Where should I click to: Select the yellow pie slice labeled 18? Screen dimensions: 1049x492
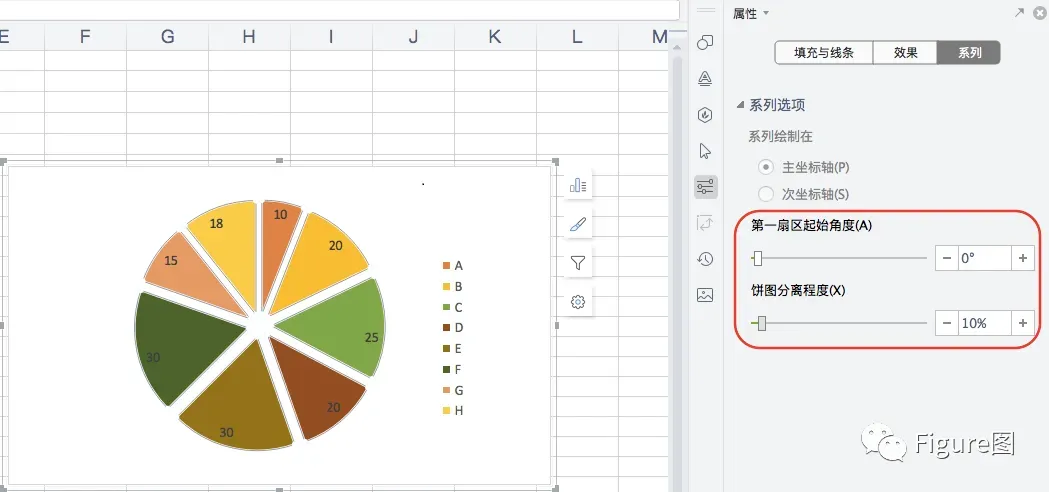pyautogui.click(x=231, y=248)
